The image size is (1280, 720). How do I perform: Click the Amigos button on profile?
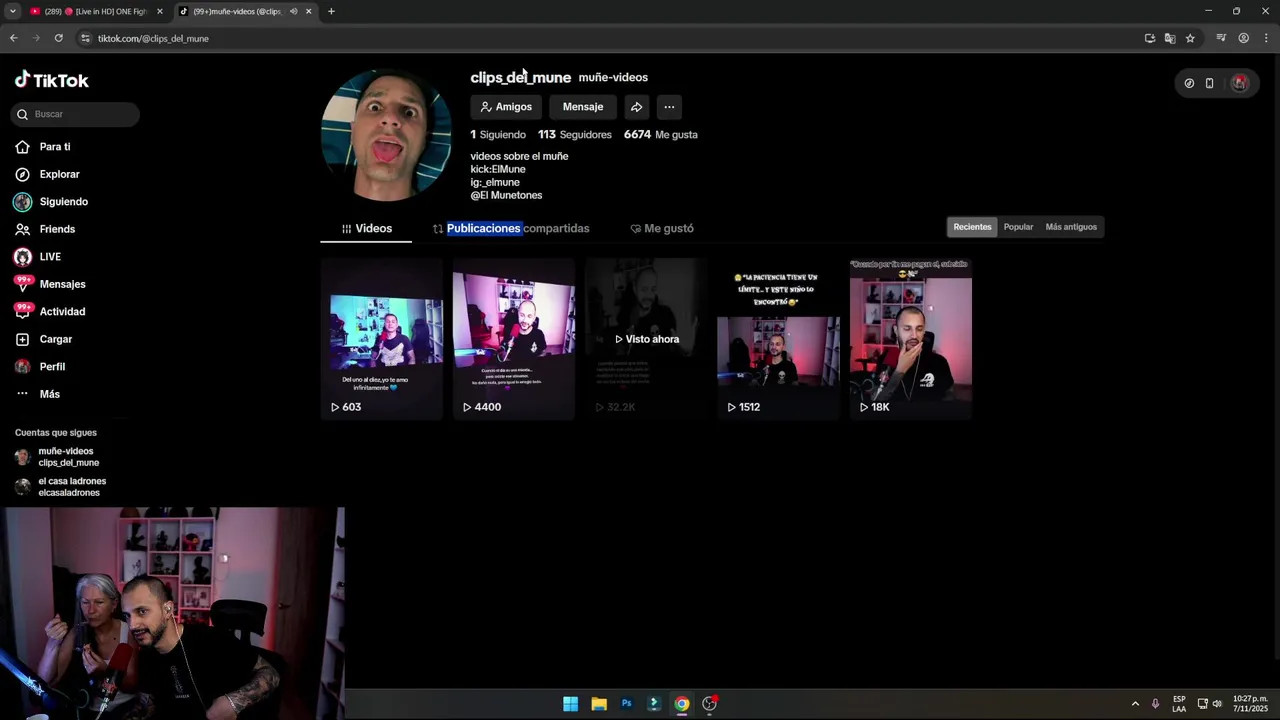coord(506,107)
